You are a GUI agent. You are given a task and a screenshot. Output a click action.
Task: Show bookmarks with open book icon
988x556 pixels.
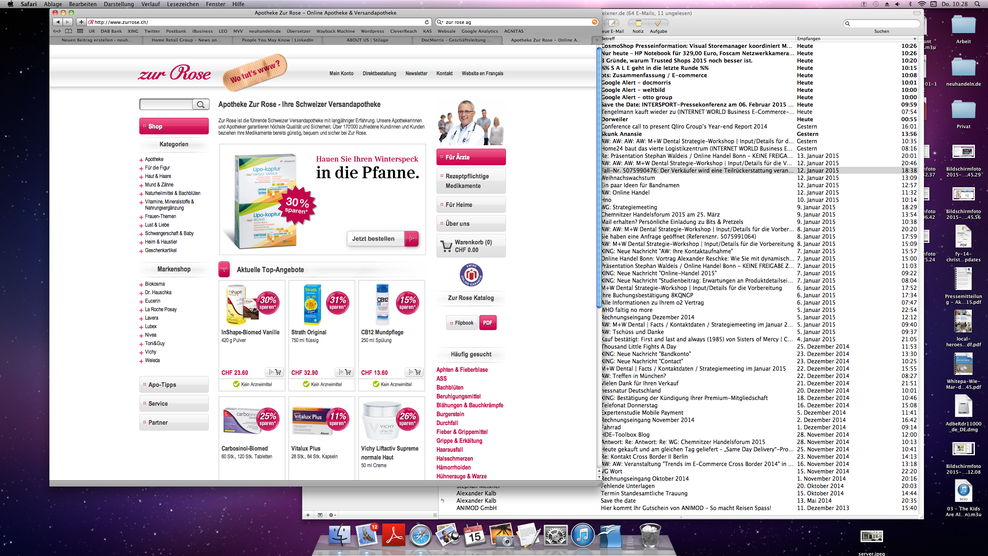(69, 31)
